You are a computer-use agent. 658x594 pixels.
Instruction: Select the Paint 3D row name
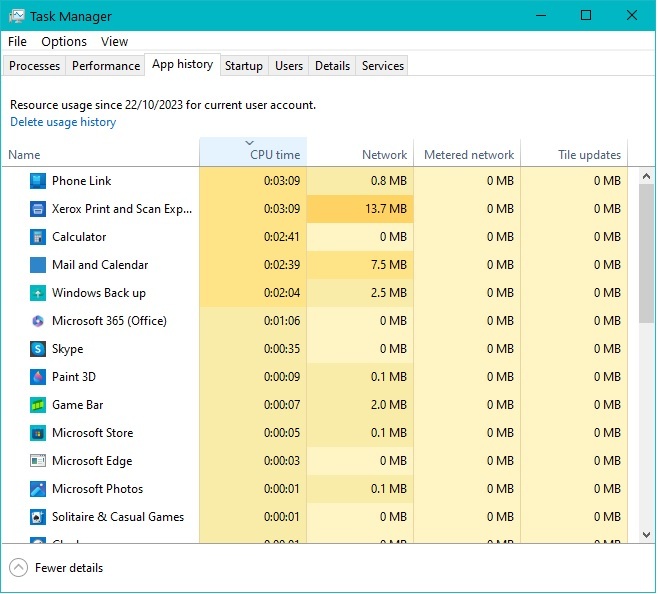tap(74, 377)
